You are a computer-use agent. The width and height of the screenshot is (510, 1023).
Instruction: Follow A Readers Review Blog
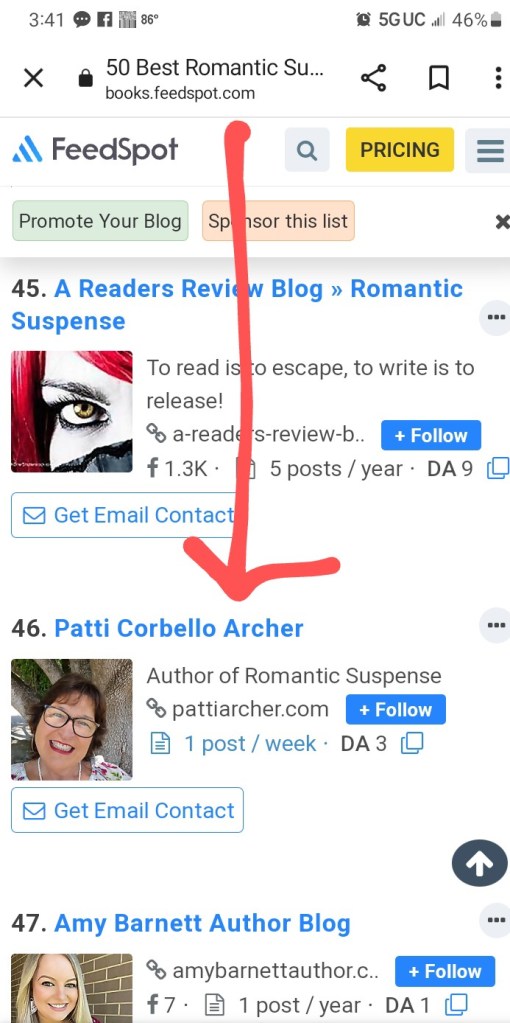(431, 435)
